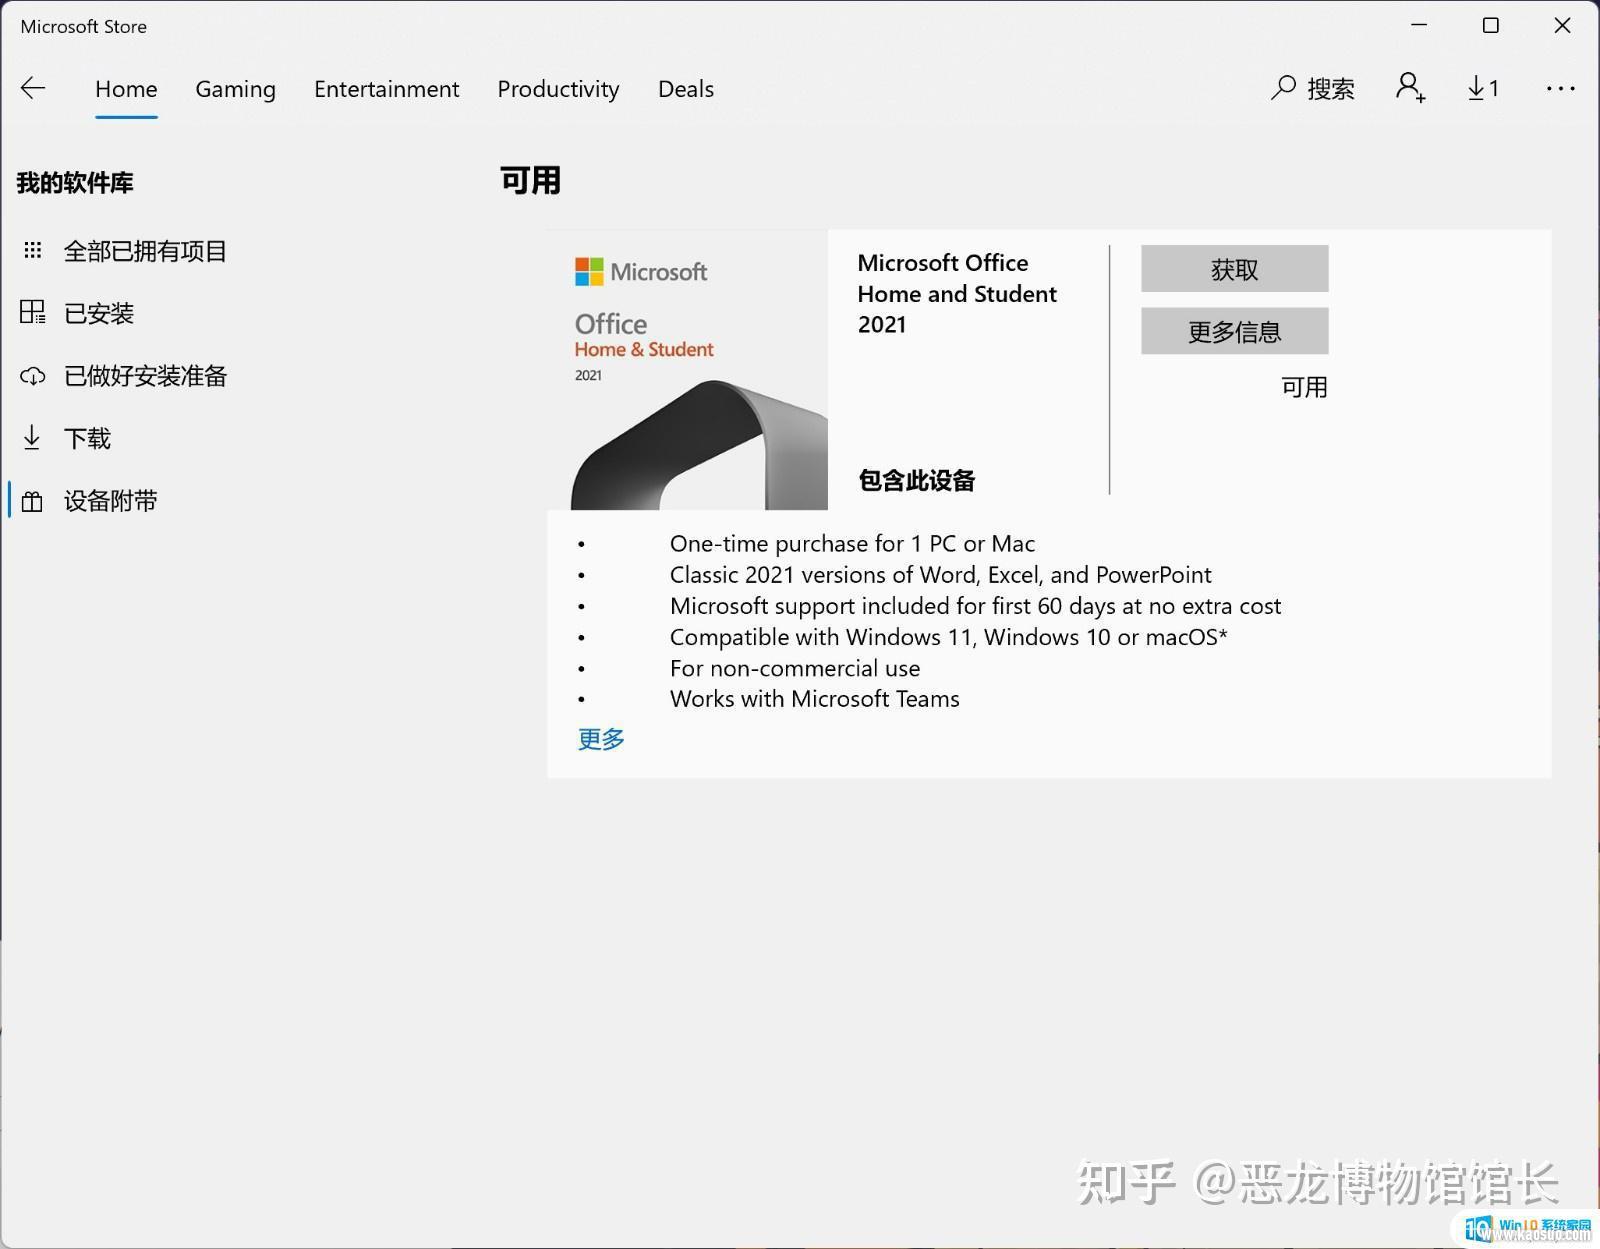Viewport: 1600px width, 1249px height.
Task: Open the Entertainment tab
Action: tap(386, 89)
